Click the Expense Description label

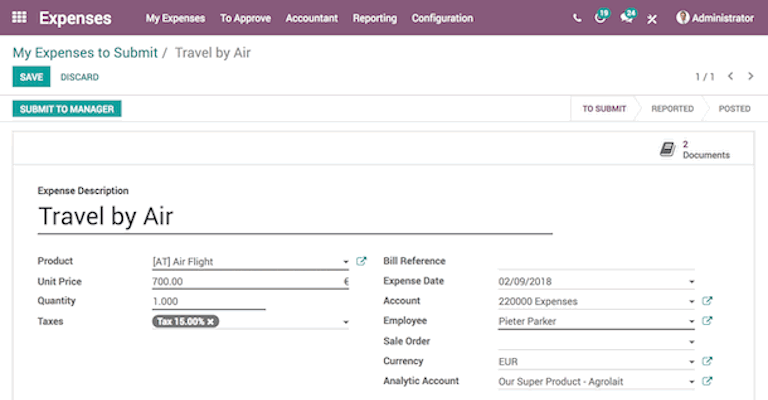[83, 190]
